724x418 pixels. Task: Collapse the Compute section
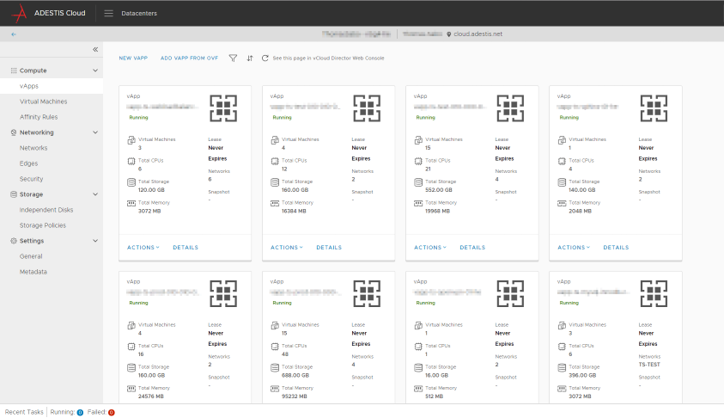96,71
